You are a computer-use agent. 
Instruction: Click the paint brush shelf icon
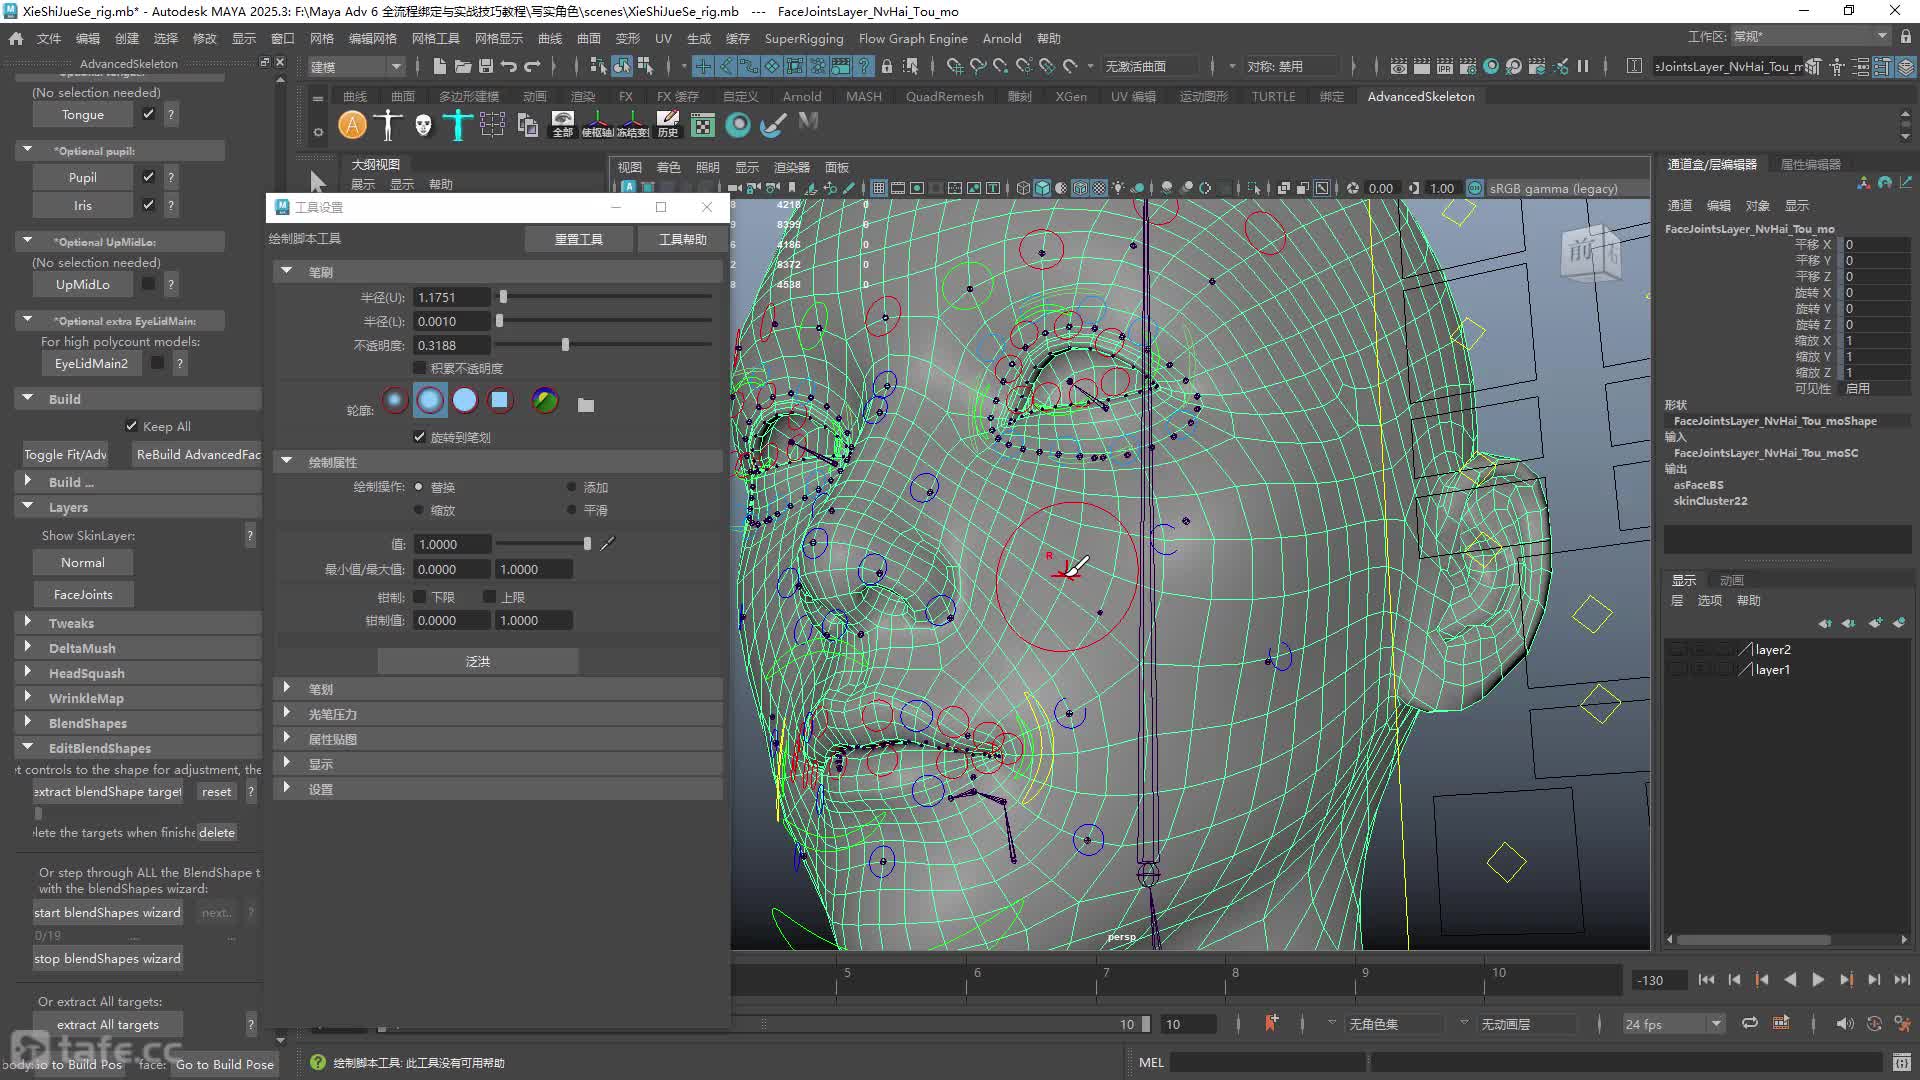click(x=773, y=125)
